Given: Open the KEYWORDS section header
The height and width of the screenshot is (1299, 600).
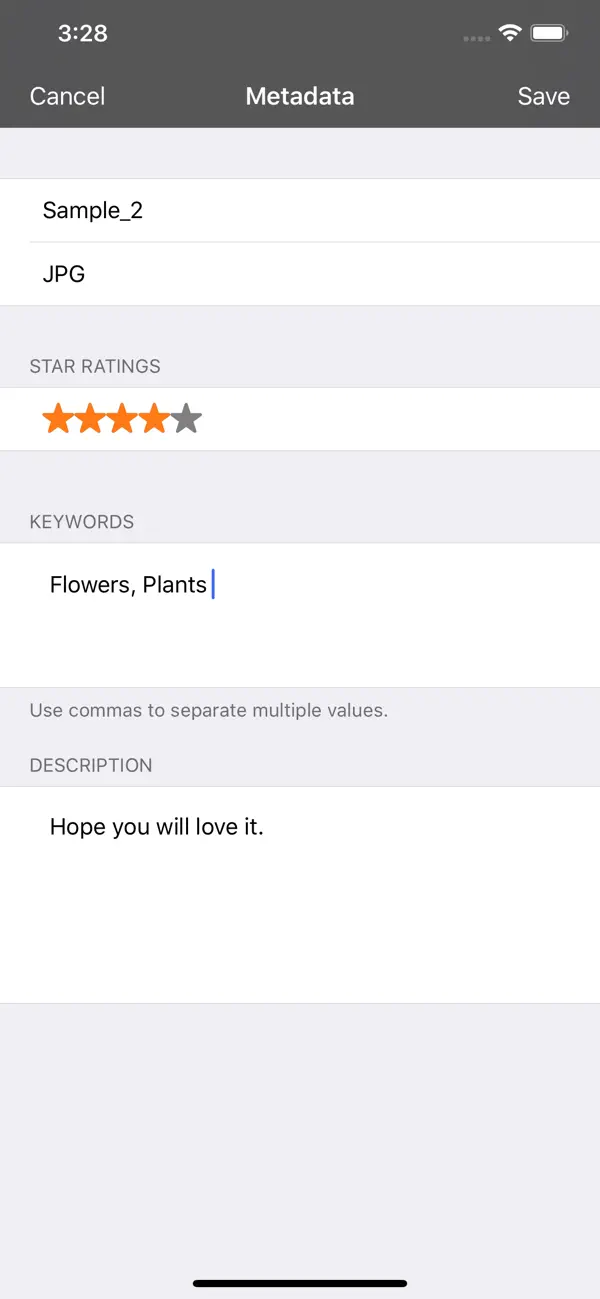Looking at the screenshot, I should [83, 521].
